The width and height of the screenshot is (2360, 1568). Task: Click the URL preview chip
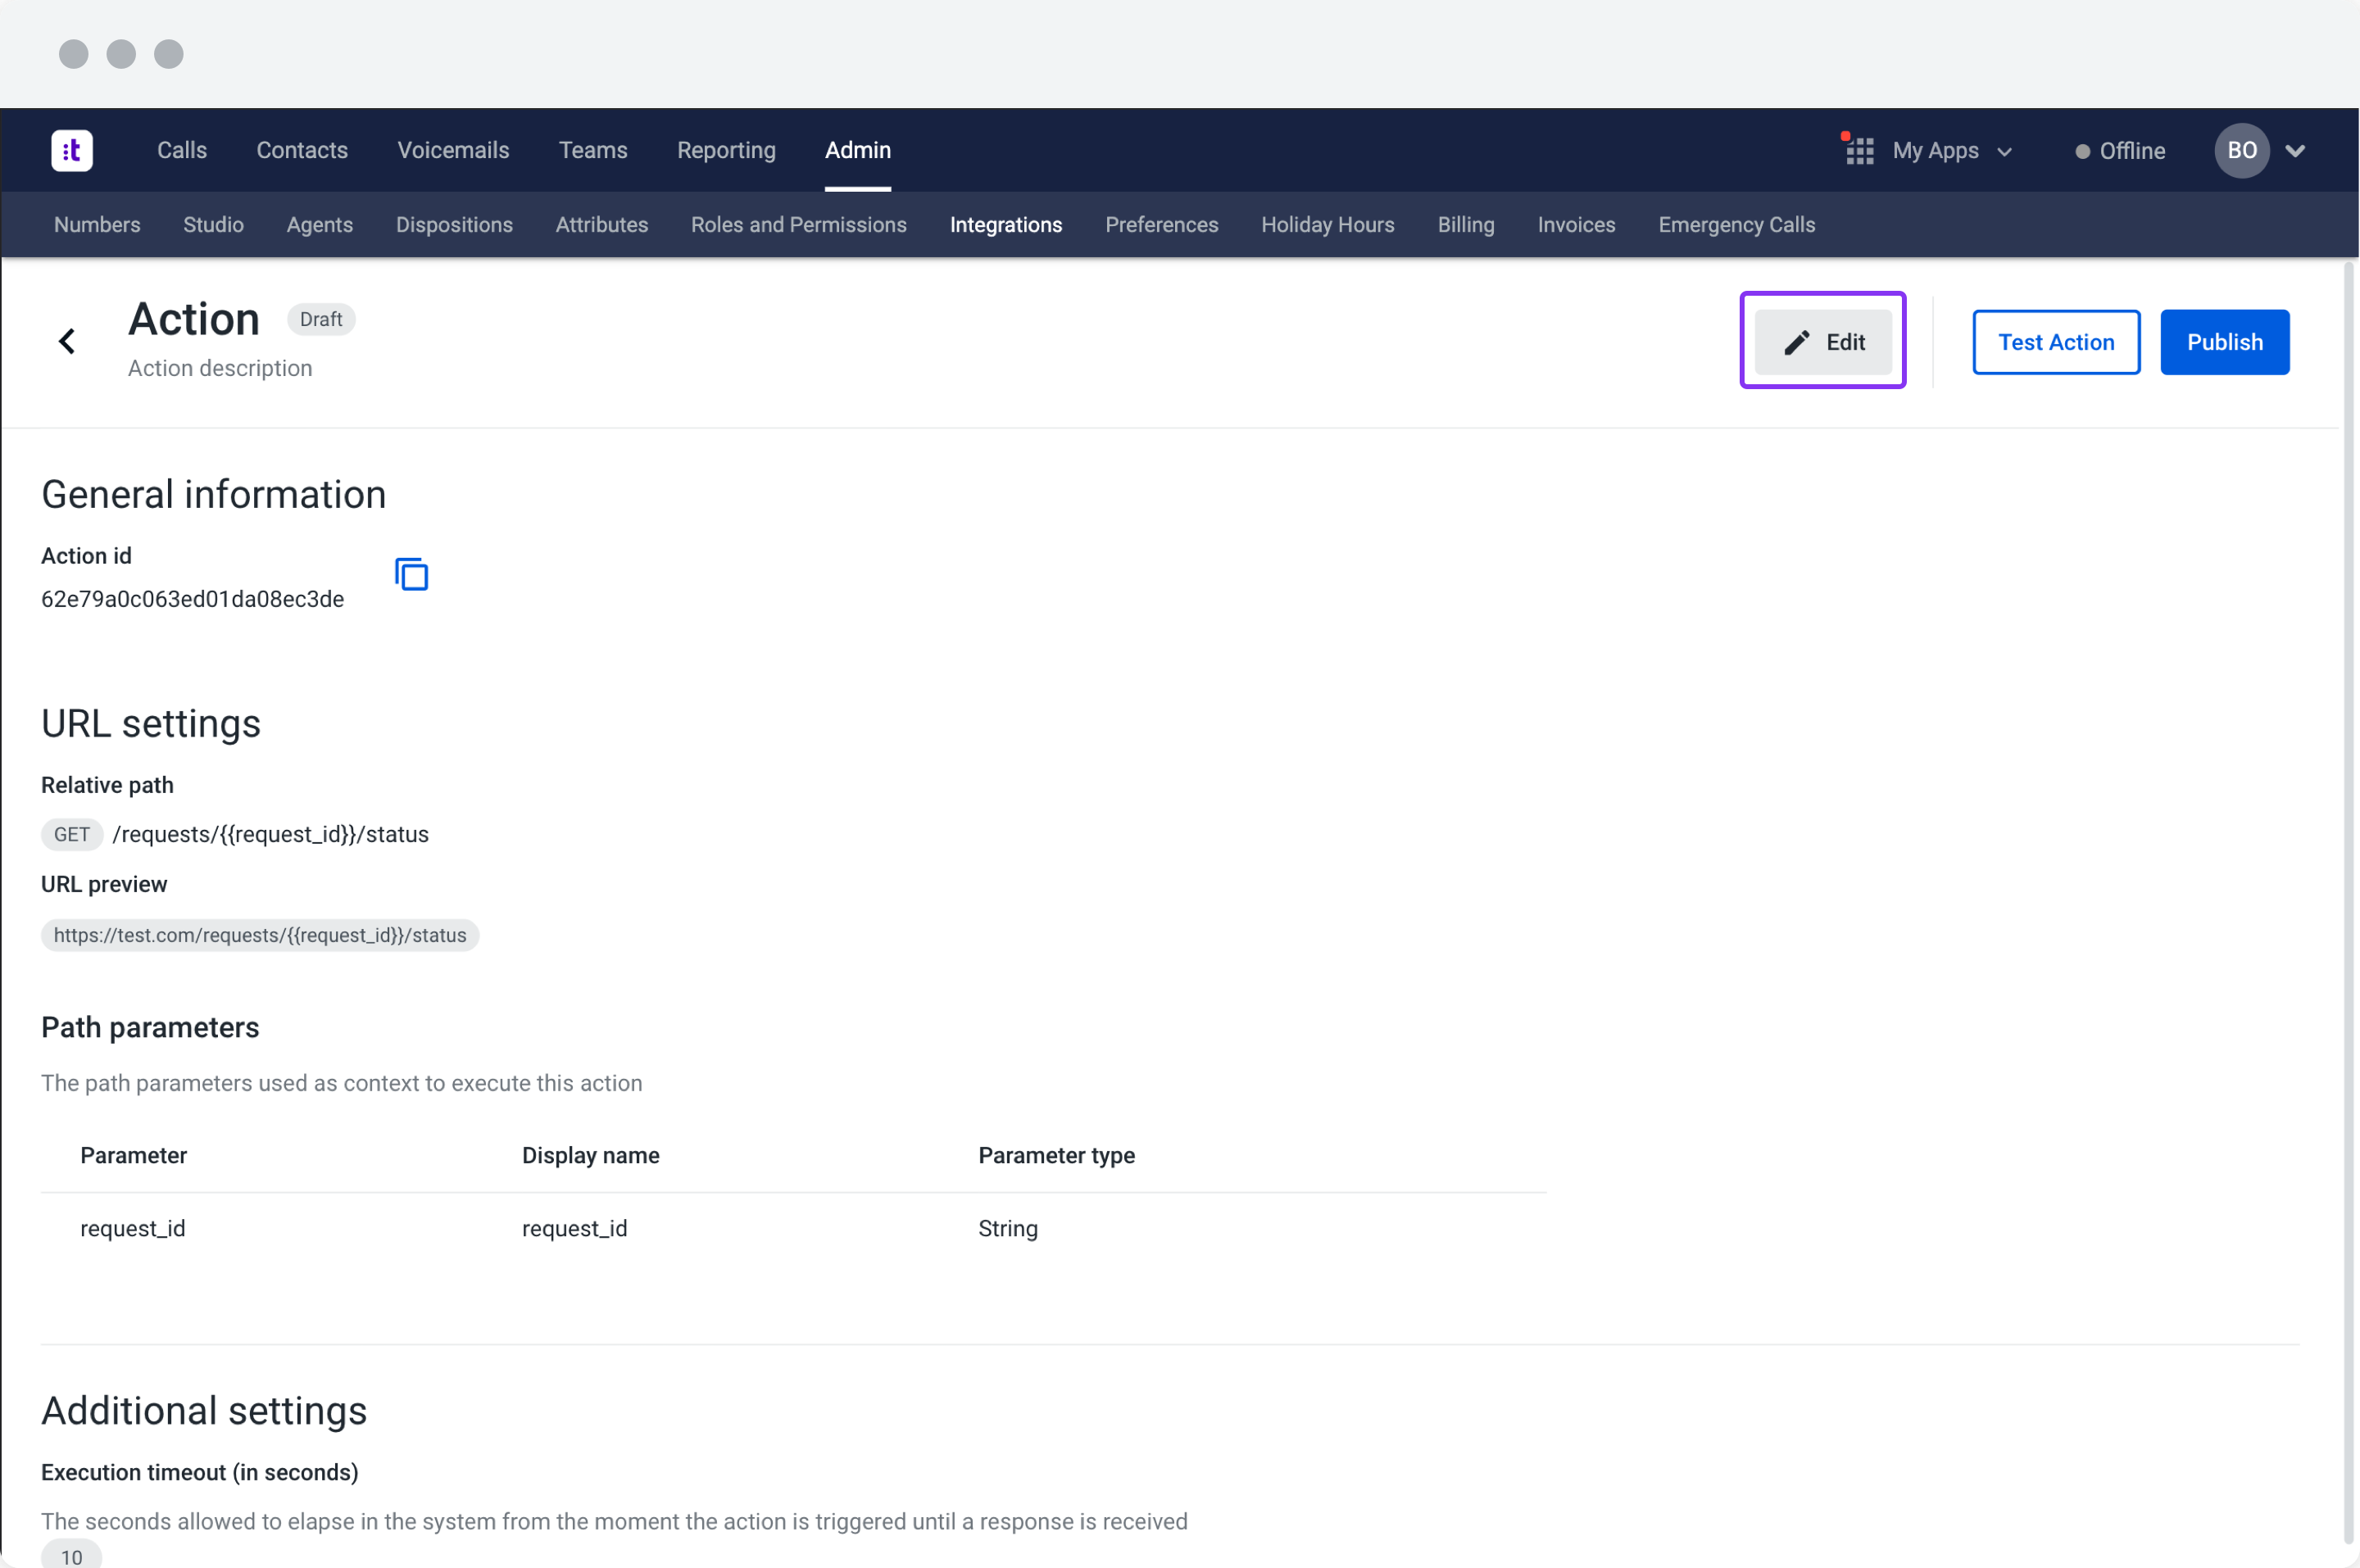coord(259,935)
